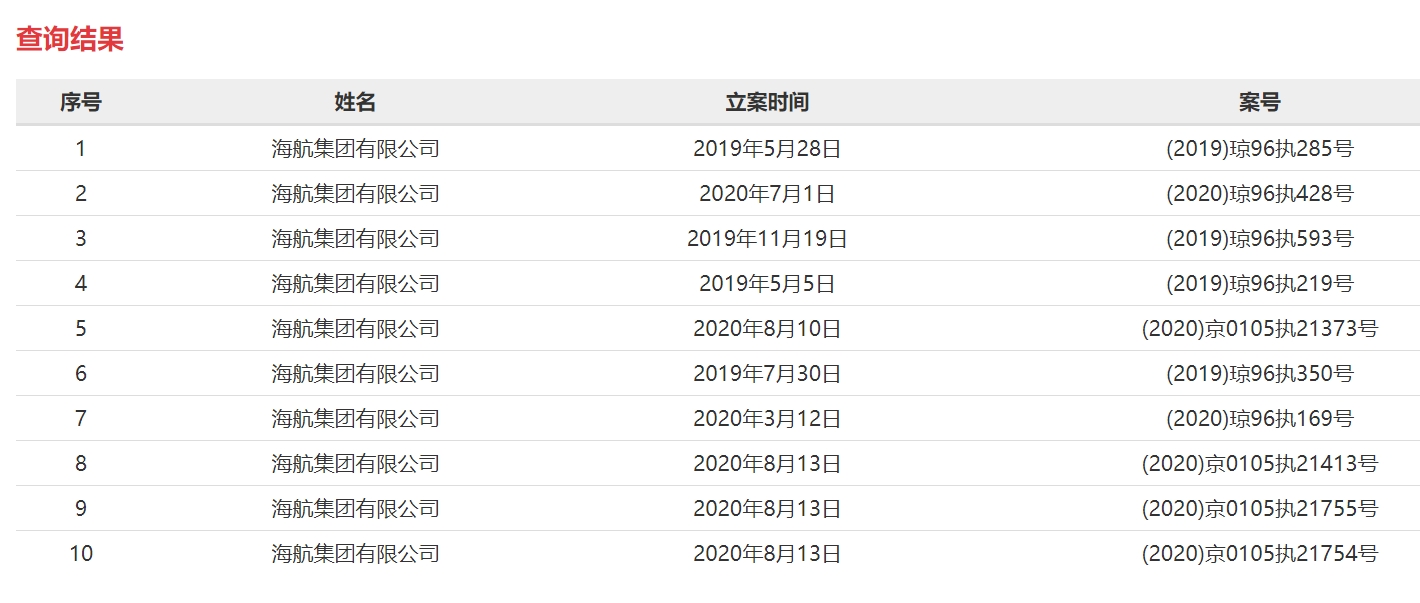Select 海航集团有限公司 in row 1
The width and height of the screenshot is (1420, 603).
[355, 149]
